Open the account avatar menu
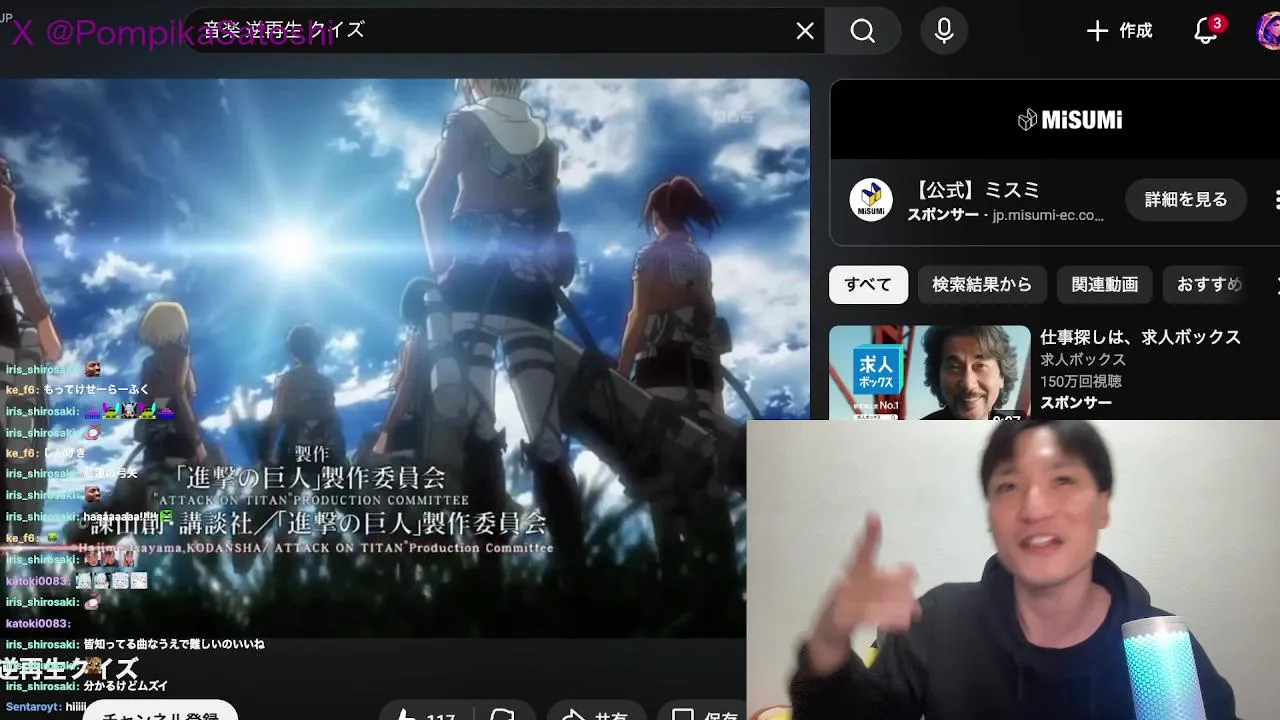Screen dimensions: 1280x720 coord(1268,31)
